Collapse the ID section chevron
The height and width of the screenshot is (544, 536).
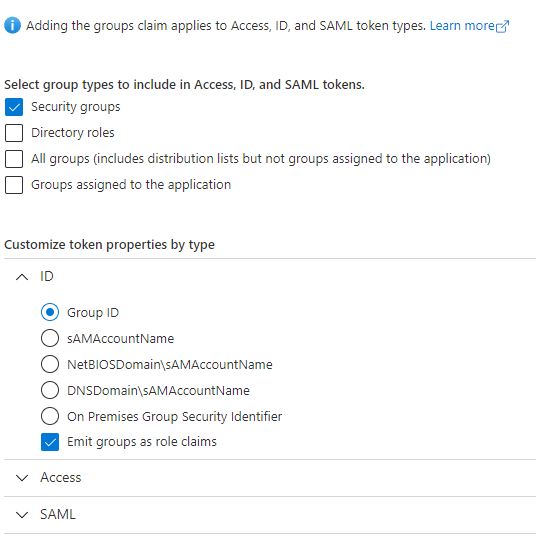(22, 277)
